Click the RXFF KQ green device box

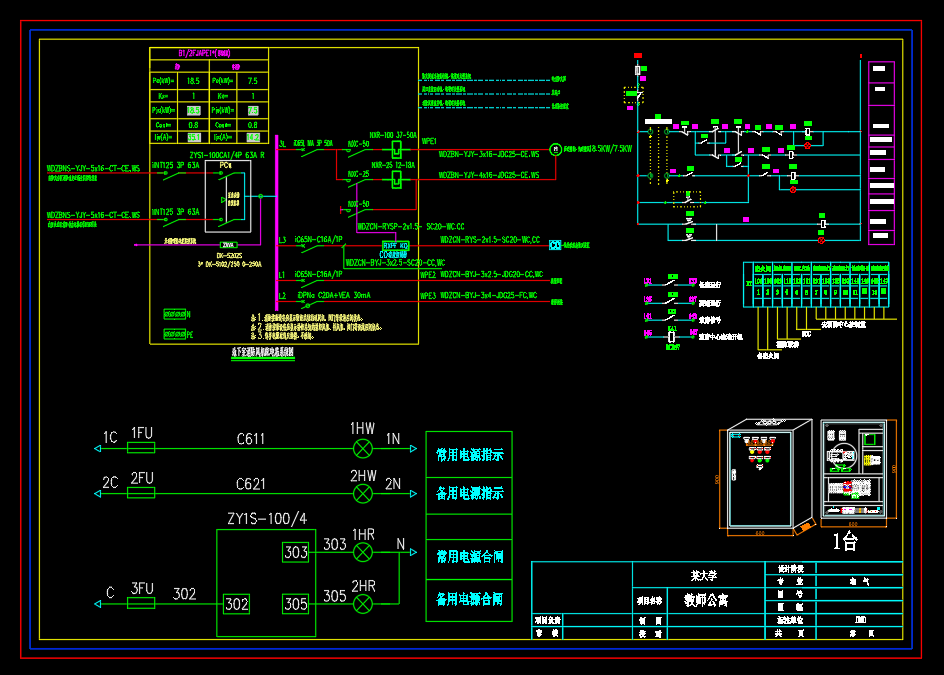(x=396, y=246)
